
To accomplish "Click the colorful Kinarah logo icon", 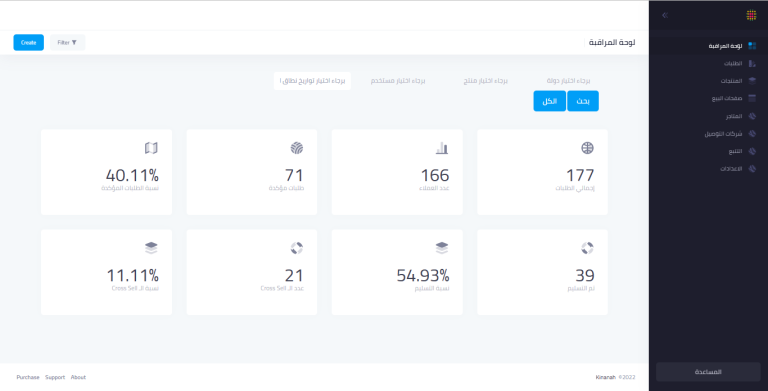I will pyautogui.click(x=751, y=15).
